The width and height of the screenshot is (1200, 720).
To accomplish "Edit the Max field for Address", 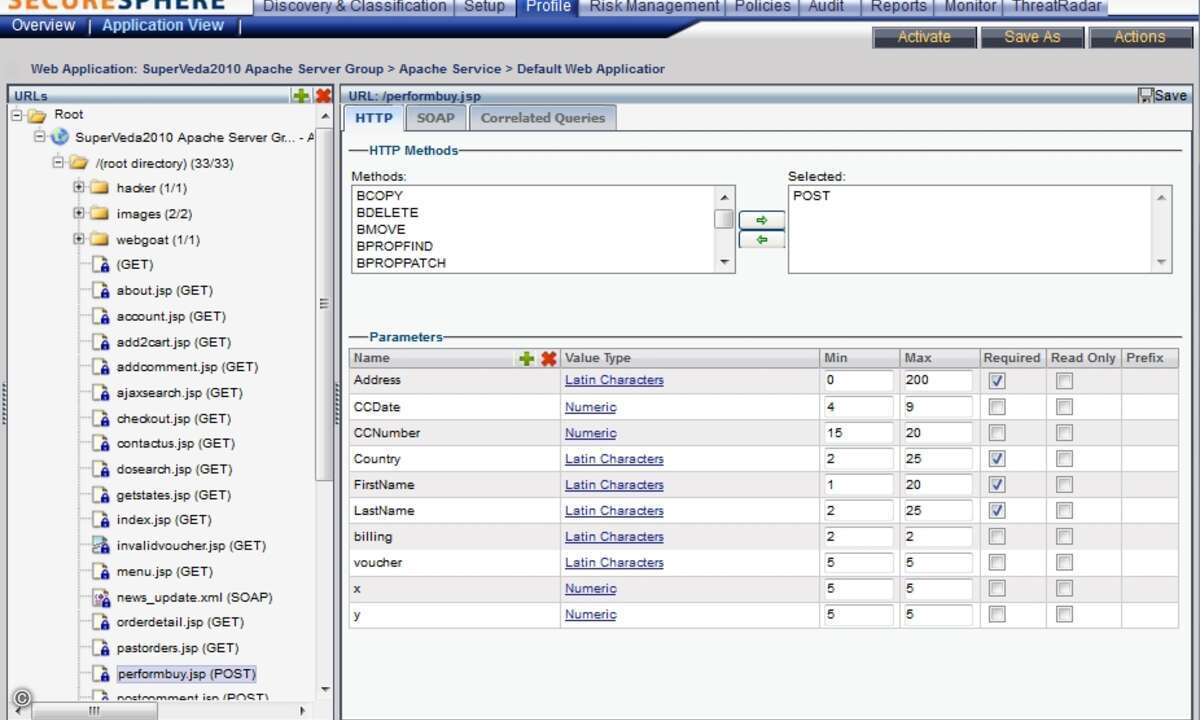I will 937,381.
